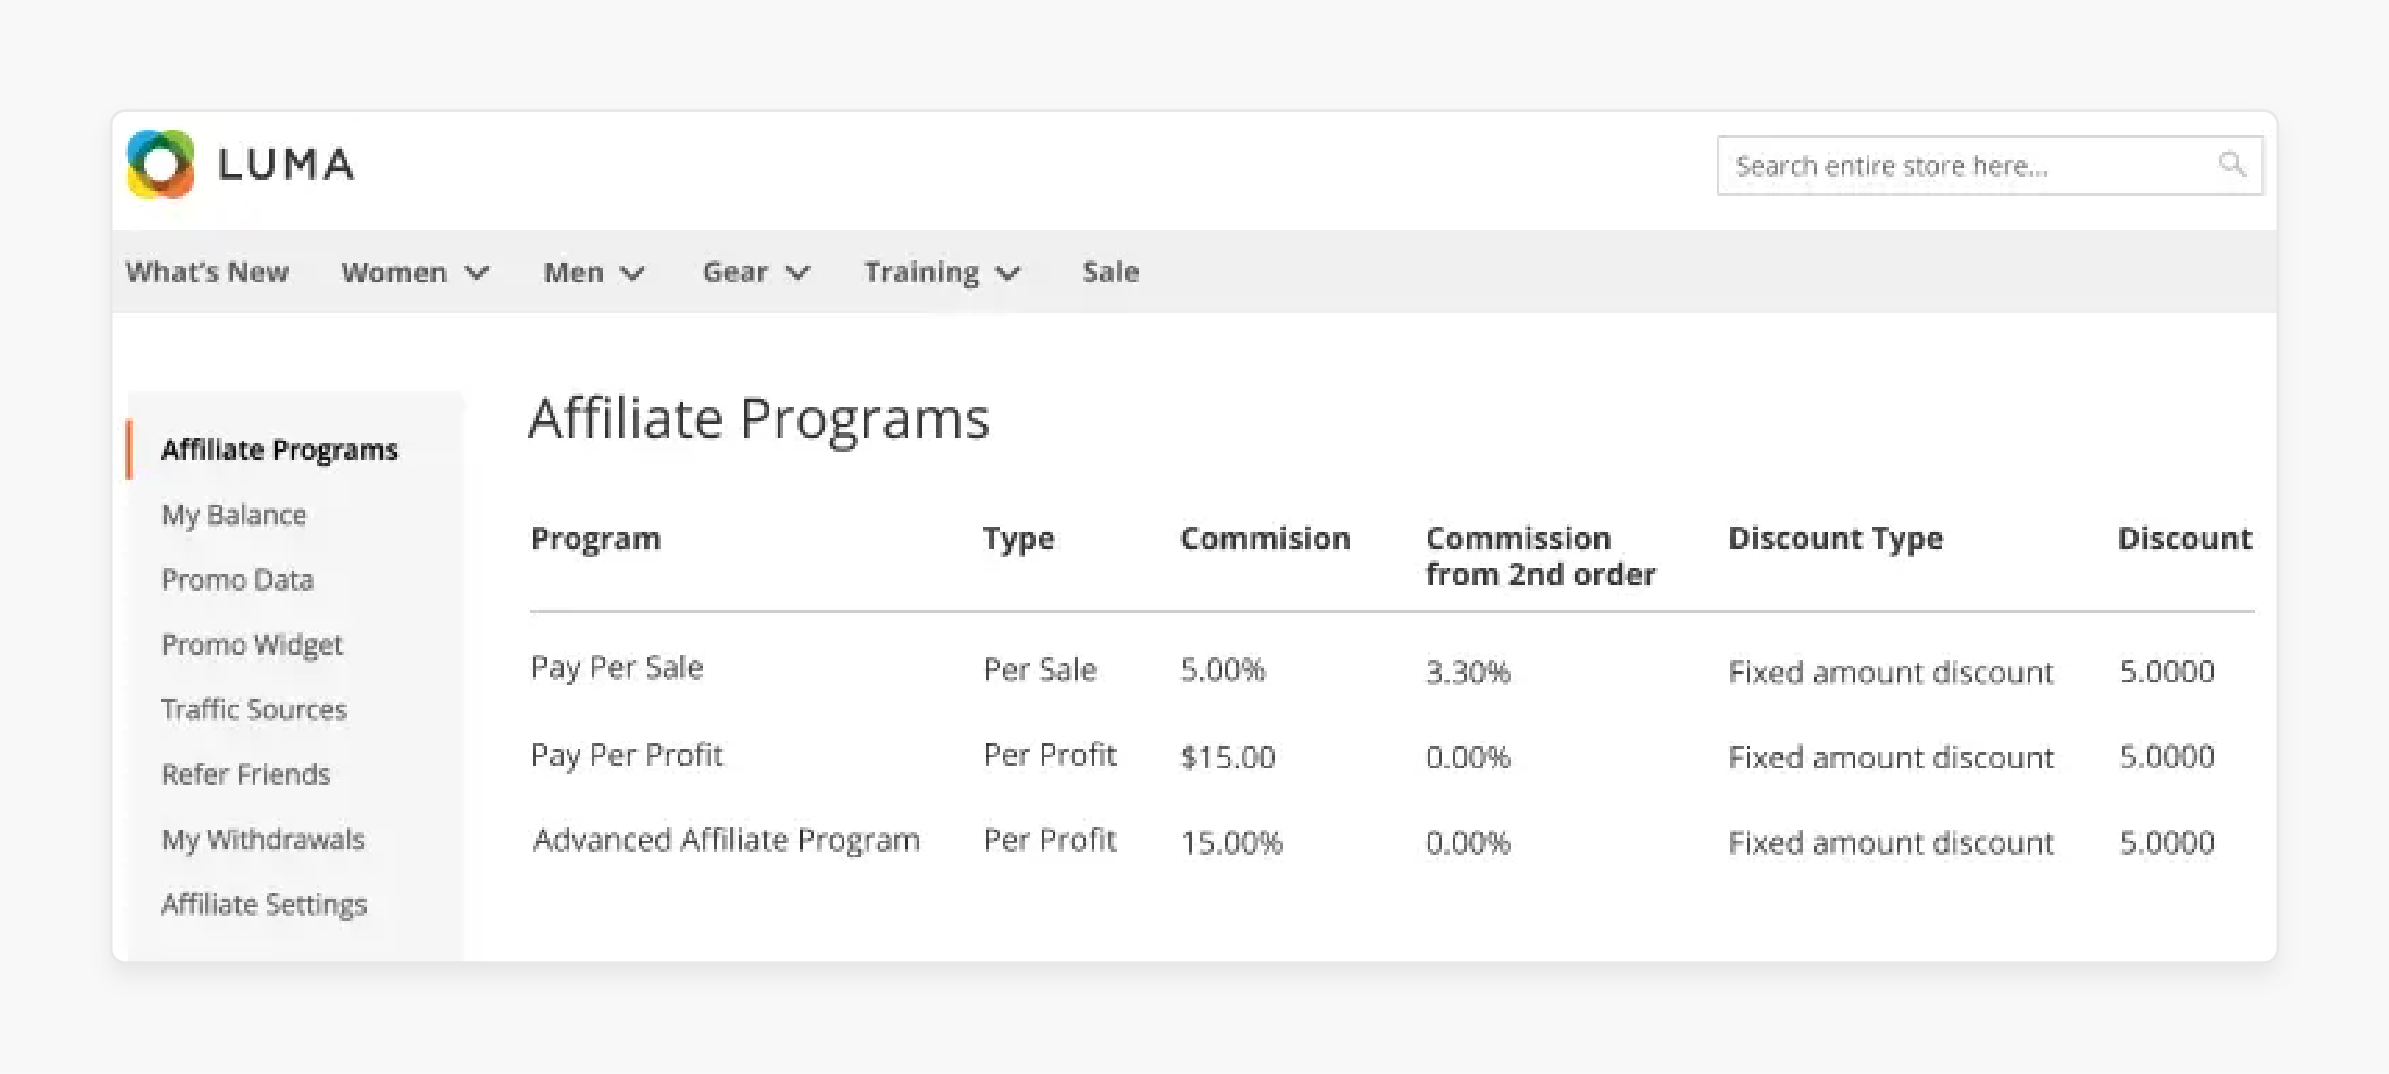The height and width of the screenshot is (1074, 2389).
Task: Select Affiliate Programs in the sidebar
Action: click(279, 450)
